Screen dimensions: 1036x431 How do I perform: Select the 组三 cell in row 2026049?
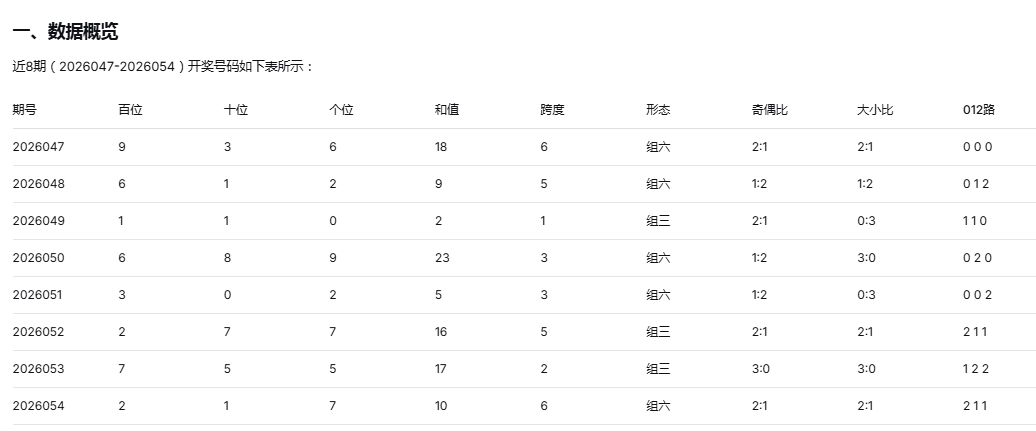[x=658, y=221]
